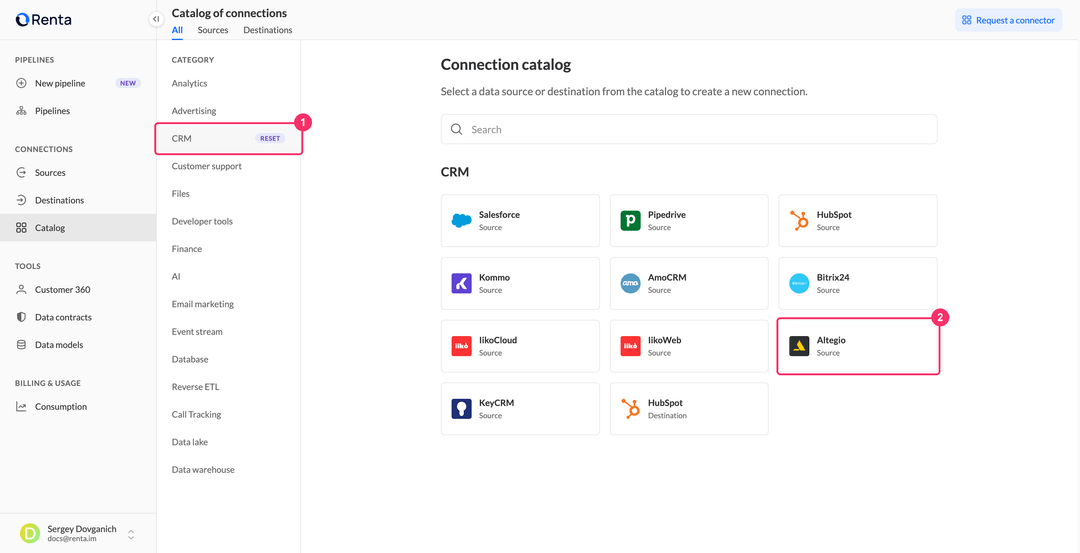This screenshot has width=1080, height=553.
Task: Click the NEW badge beside New pipeline
Action: (128, 83)
